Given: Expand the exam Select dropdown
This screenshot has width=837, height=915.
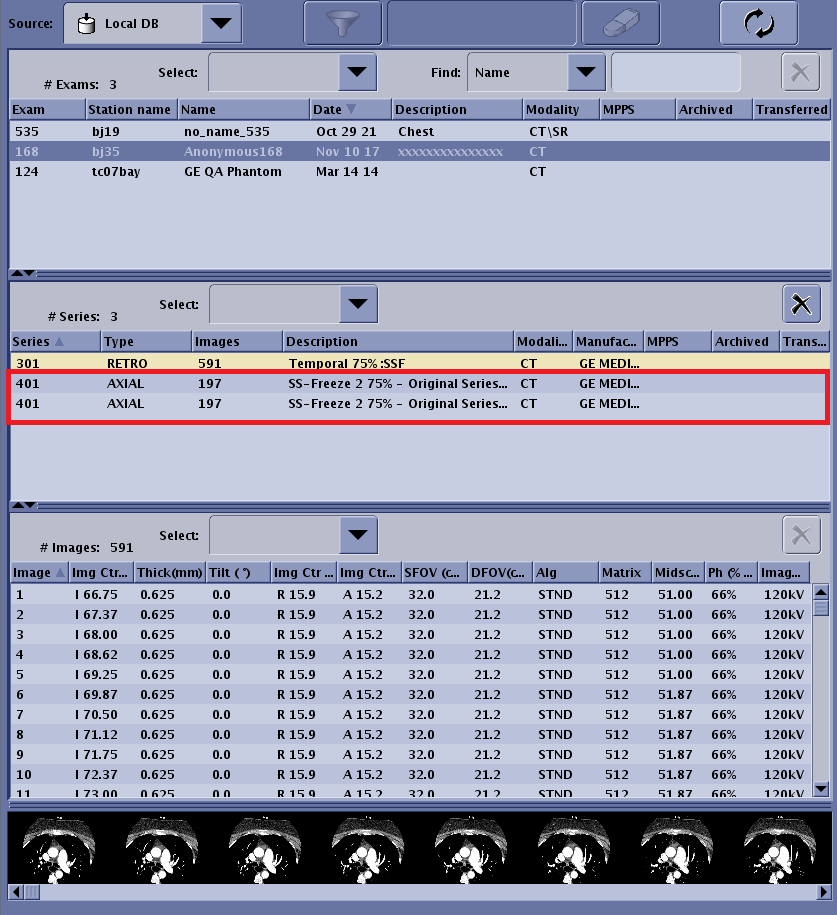Looking at the screenshot, I should tap(356, 72).
